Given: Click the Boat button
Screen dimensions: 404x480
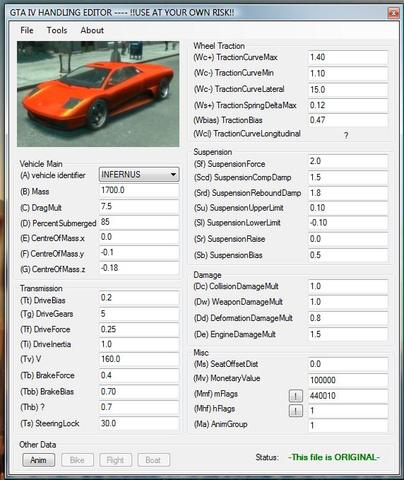Looking at the screenshot, I should pyautogui.click(x=153, y=460).
